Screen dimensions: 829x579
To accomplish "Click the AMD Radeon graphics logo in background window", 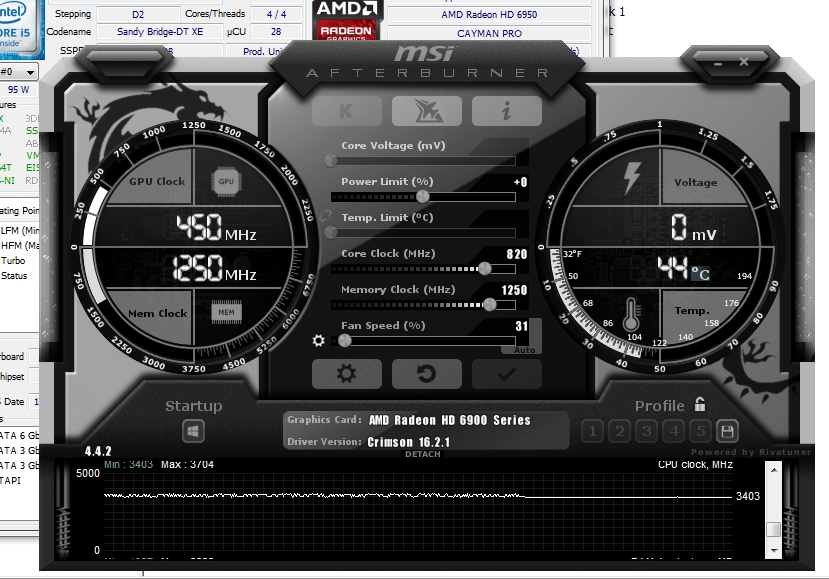I will [346, 20].
